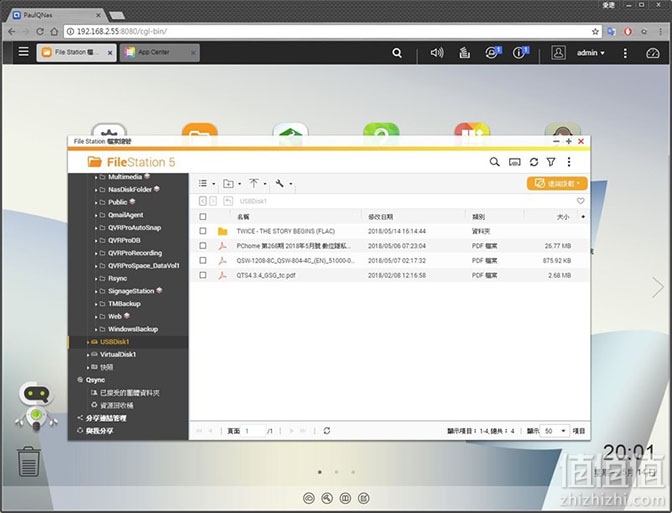Open the upload dropdown in toolbar
Viewport: 672px width, 513px height.
click(x=258, y=183)
